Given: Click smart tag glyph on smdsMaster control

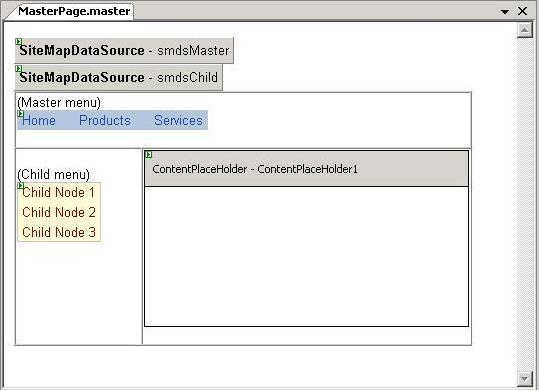Looking at the screenshot, I should 19,42.
